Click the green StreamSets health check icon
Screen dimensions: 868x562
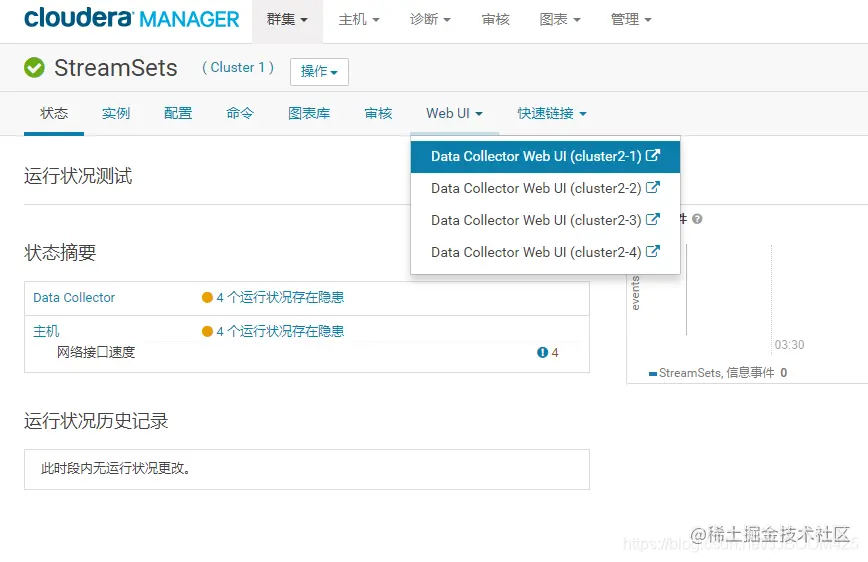34,68
